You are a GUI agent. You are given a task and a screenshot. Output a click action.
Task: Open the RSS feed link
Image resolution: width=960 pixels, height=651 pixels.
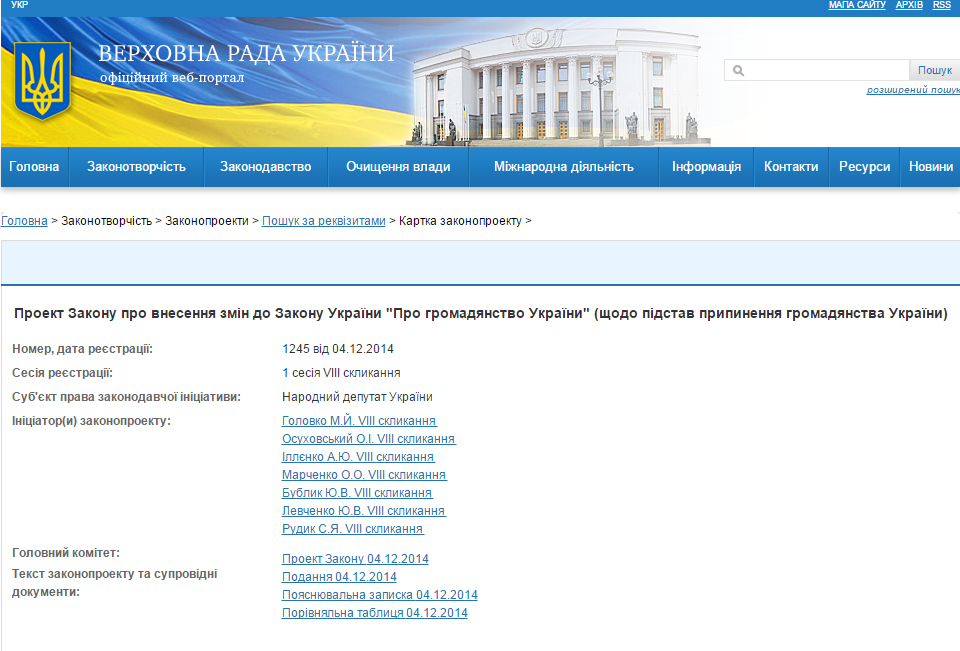(x=942, y=5)
